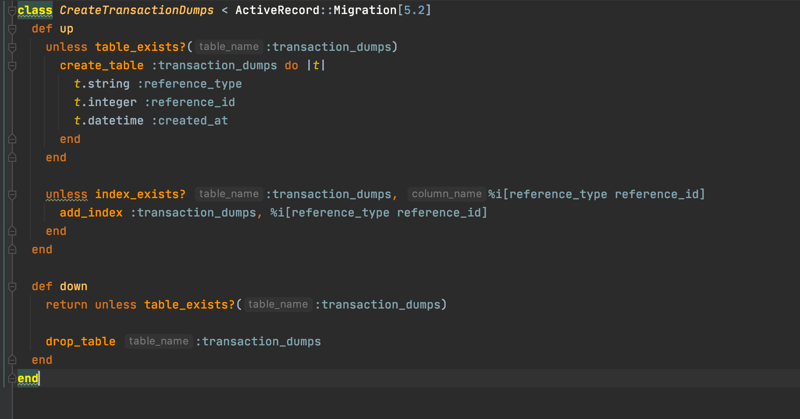Click the 5.2 migration version number
Screen dimensions: 800x419
click(x=414, y=10)
